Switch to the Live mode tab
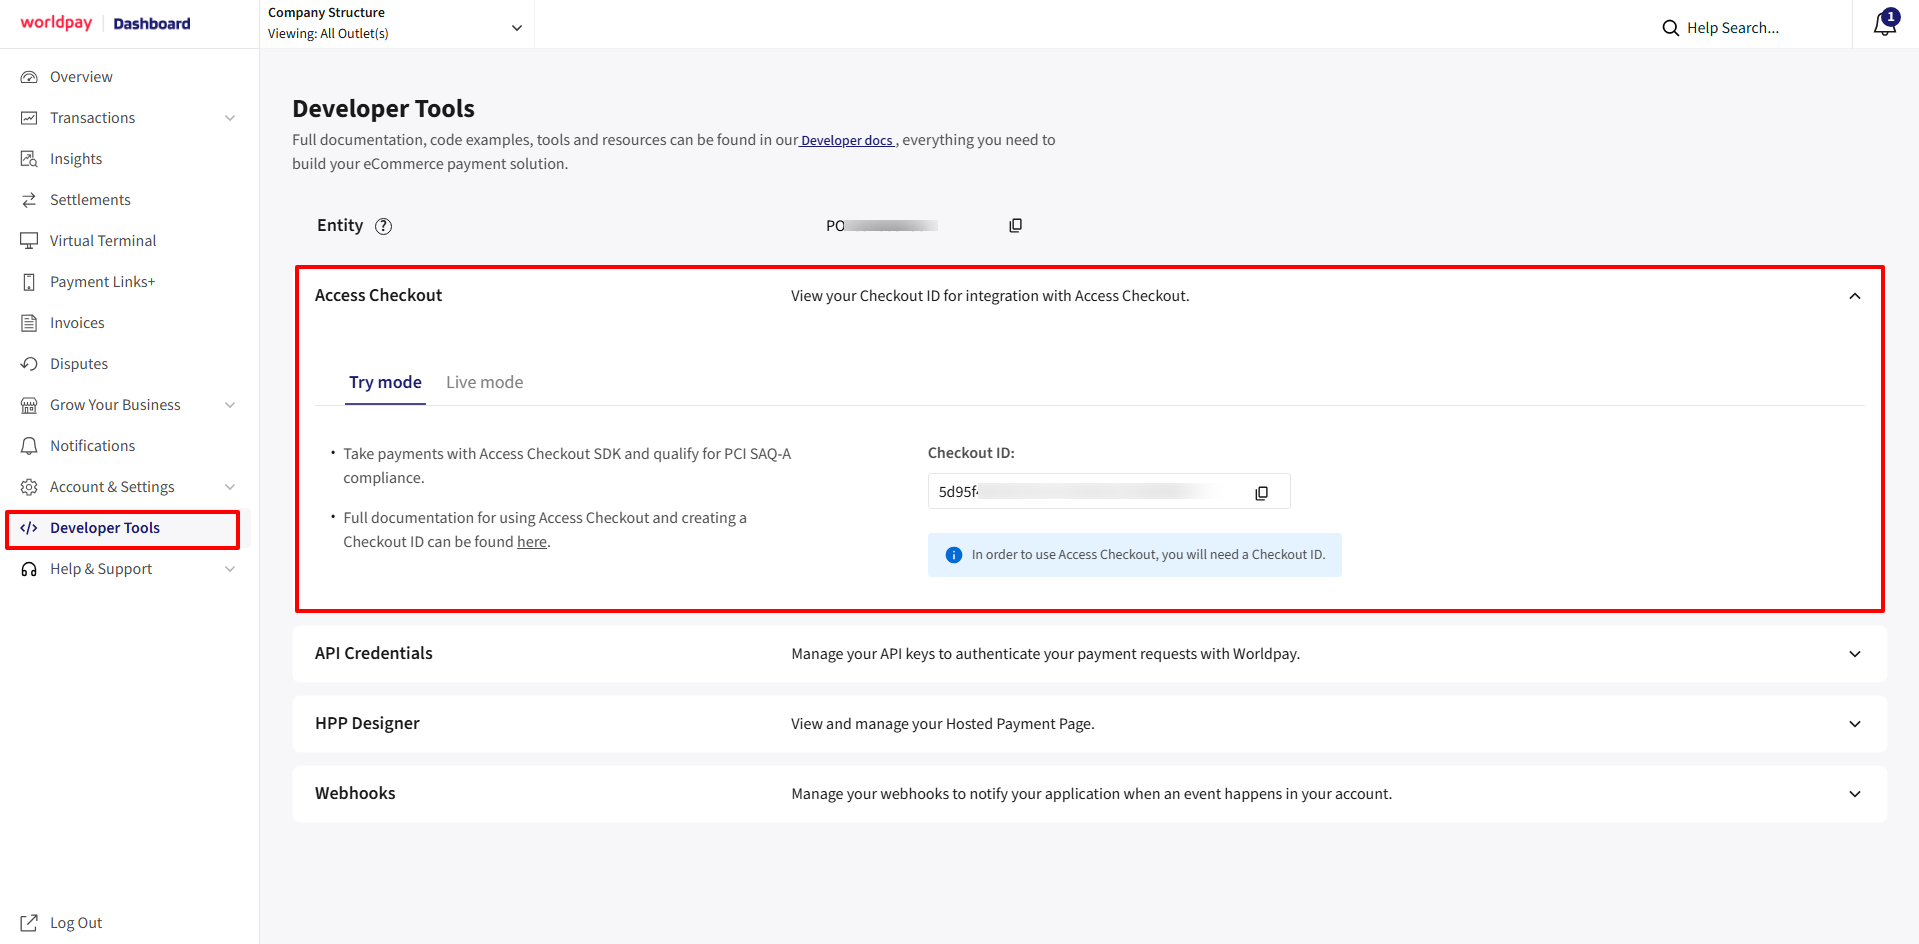The height and width of the screenshot is (944, 1919). tap(484, 382)
